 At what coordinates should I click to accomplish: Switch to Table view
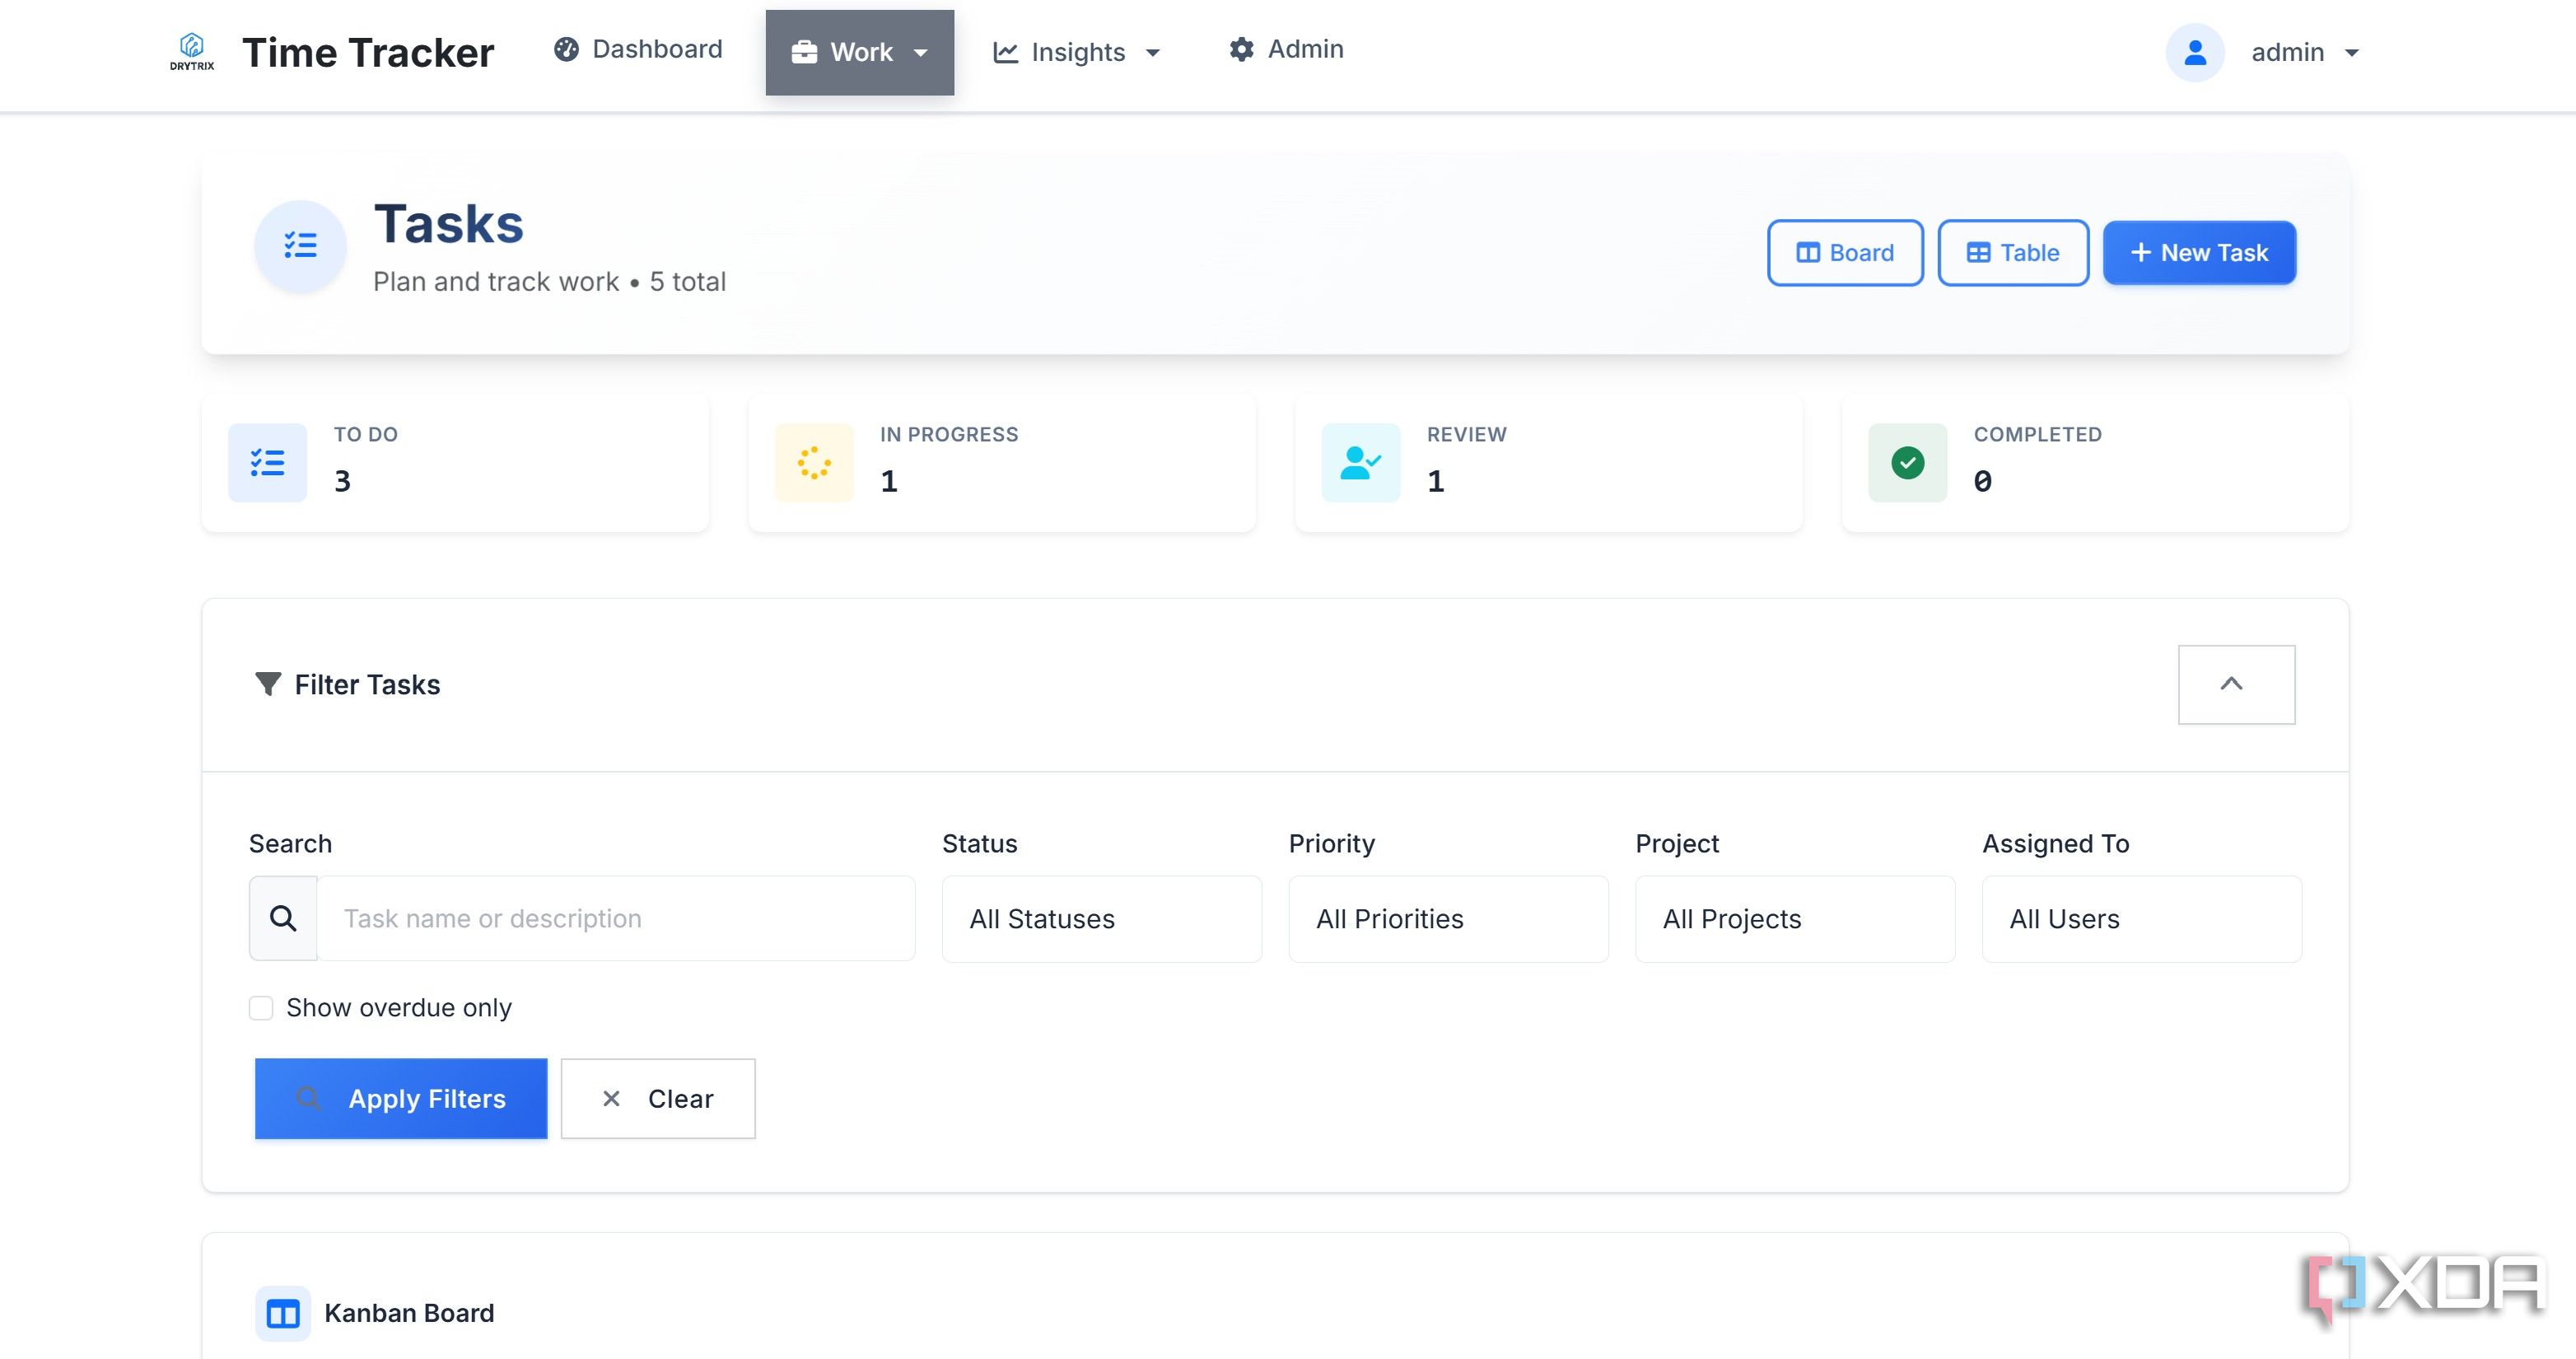click(2013, 253)
